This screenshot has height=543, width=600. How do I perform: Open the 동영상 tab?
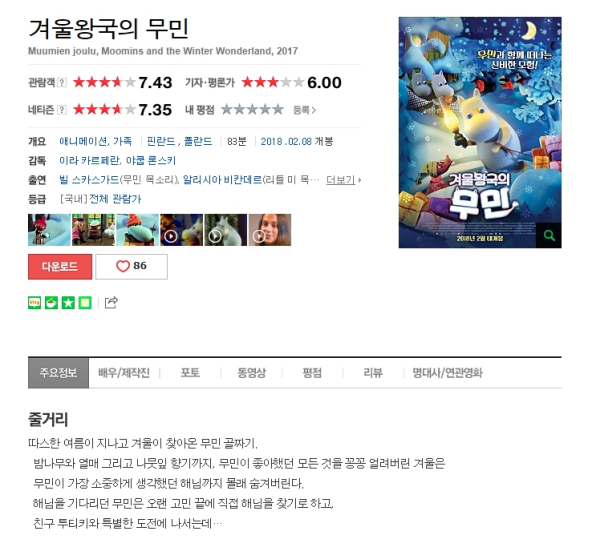251,373
